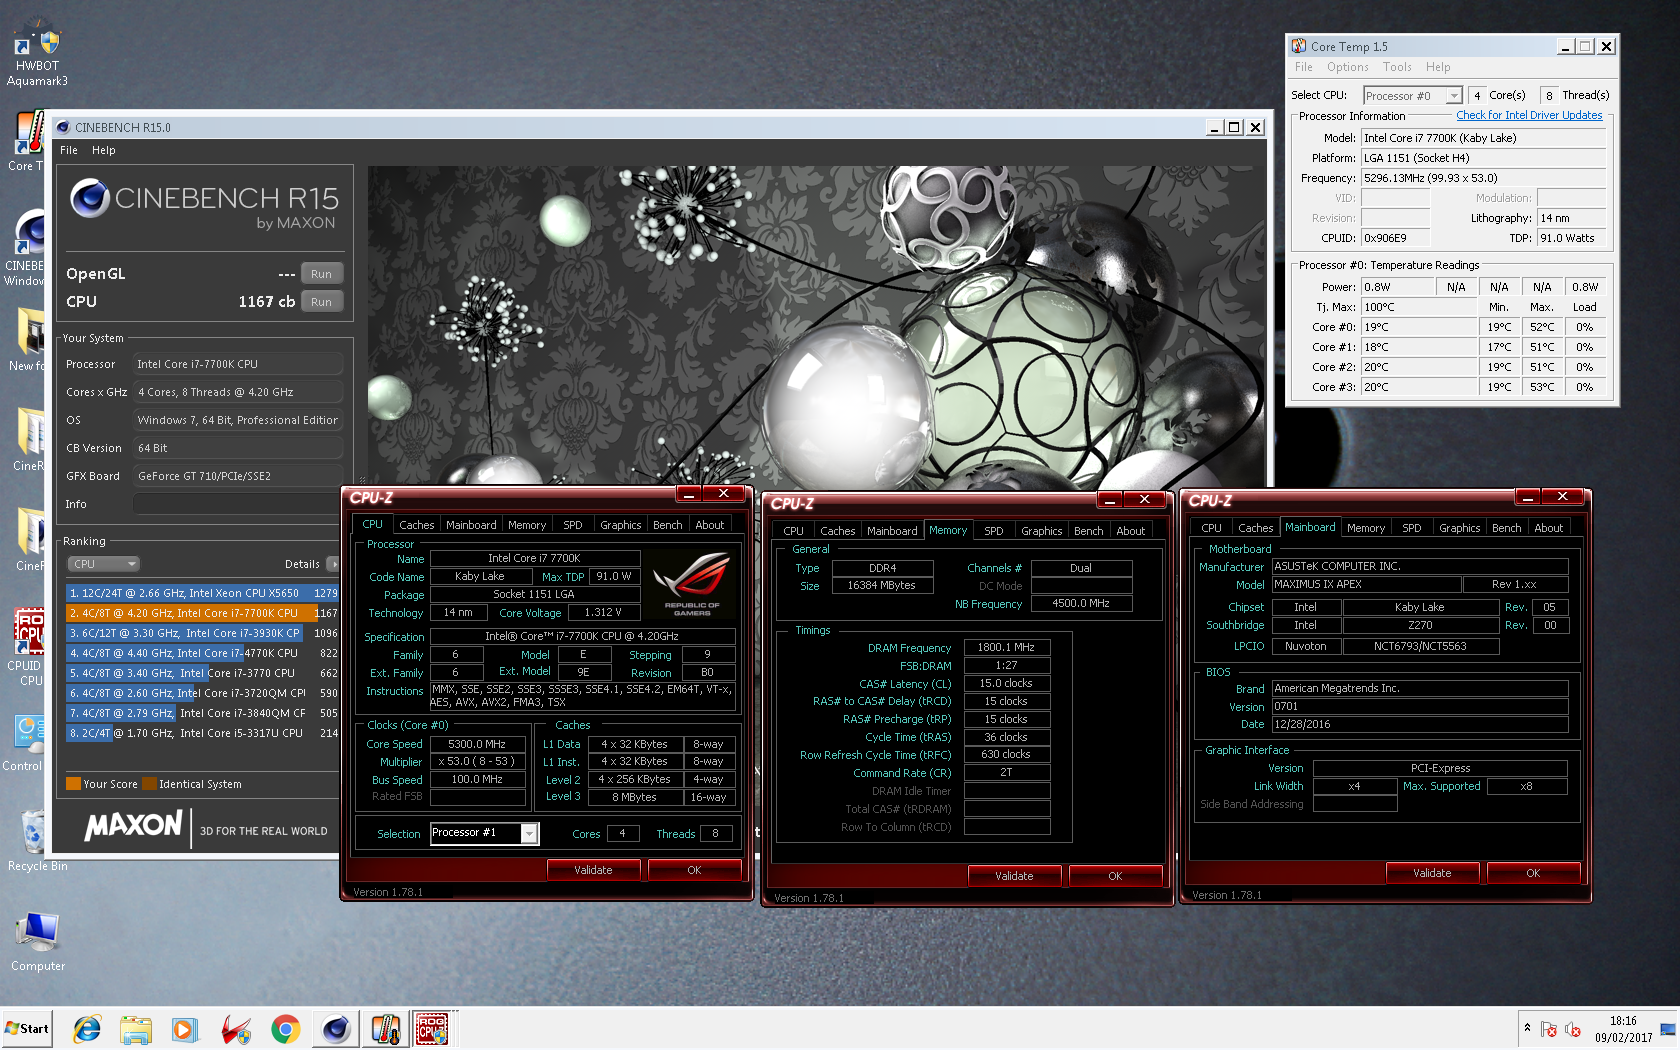Open the New folder desktop icon
1680x1050 pixels.
tap(28, 340)
